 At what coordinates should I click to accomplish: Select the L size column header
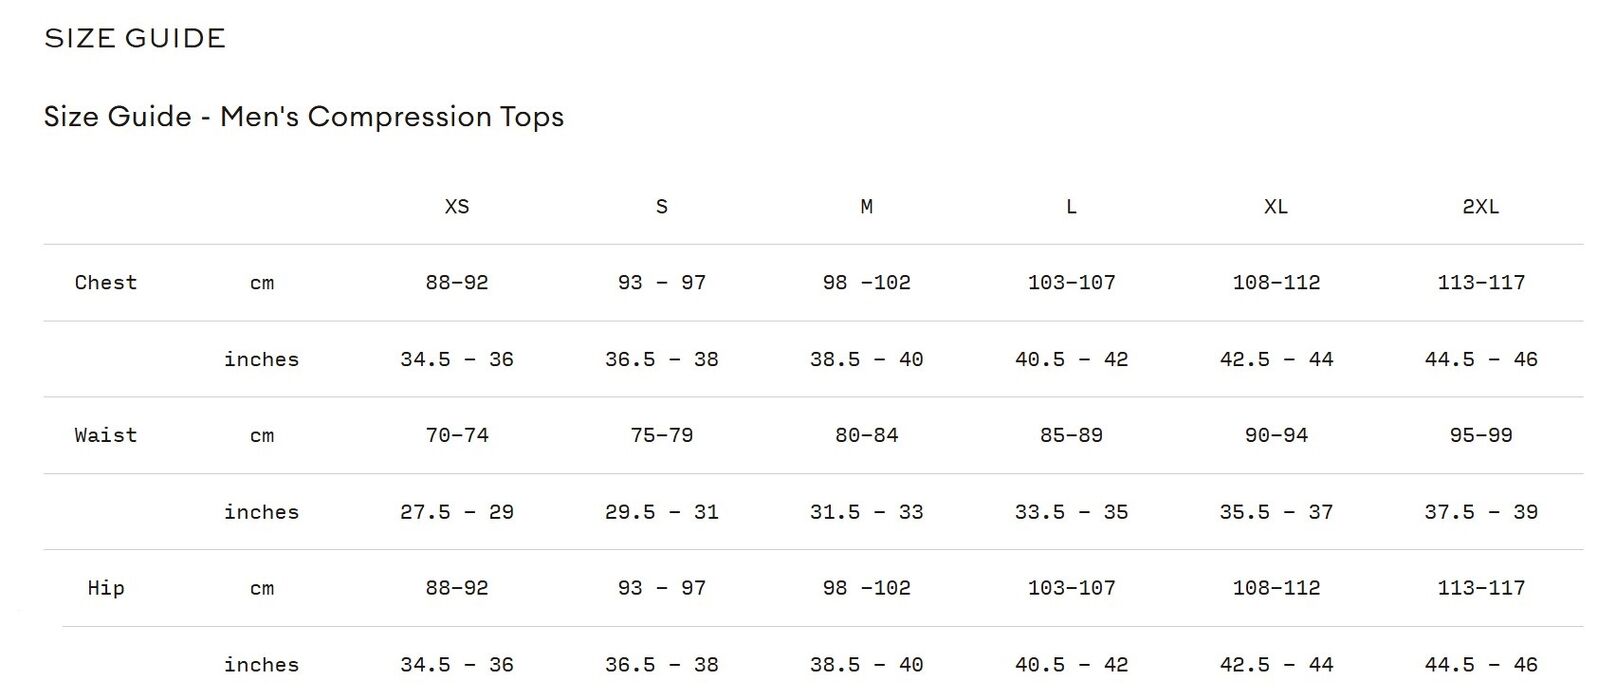[1071, 207]
